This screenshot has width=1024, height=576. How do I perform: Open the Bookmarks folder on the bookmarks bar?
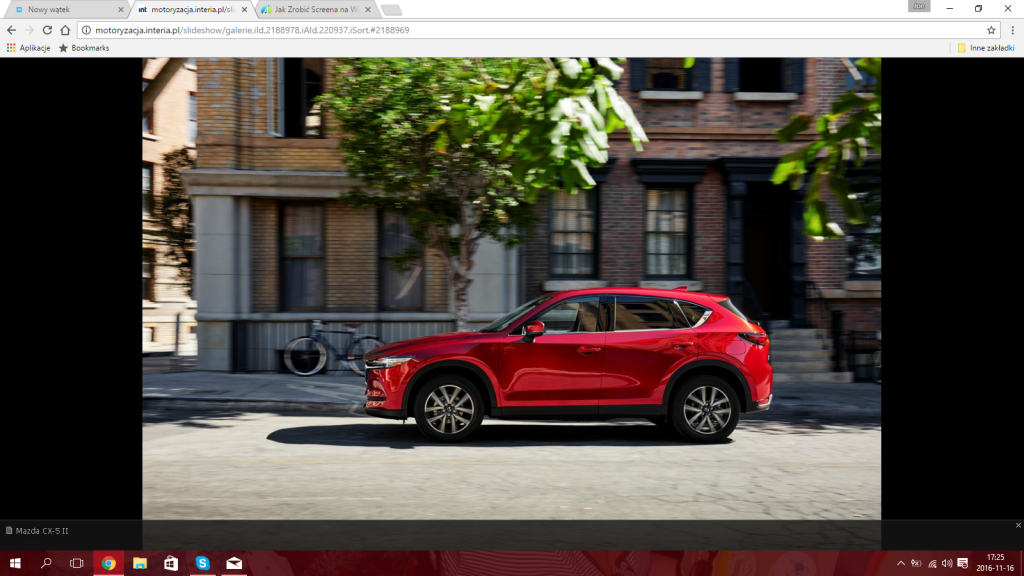(x=84, y=48)
